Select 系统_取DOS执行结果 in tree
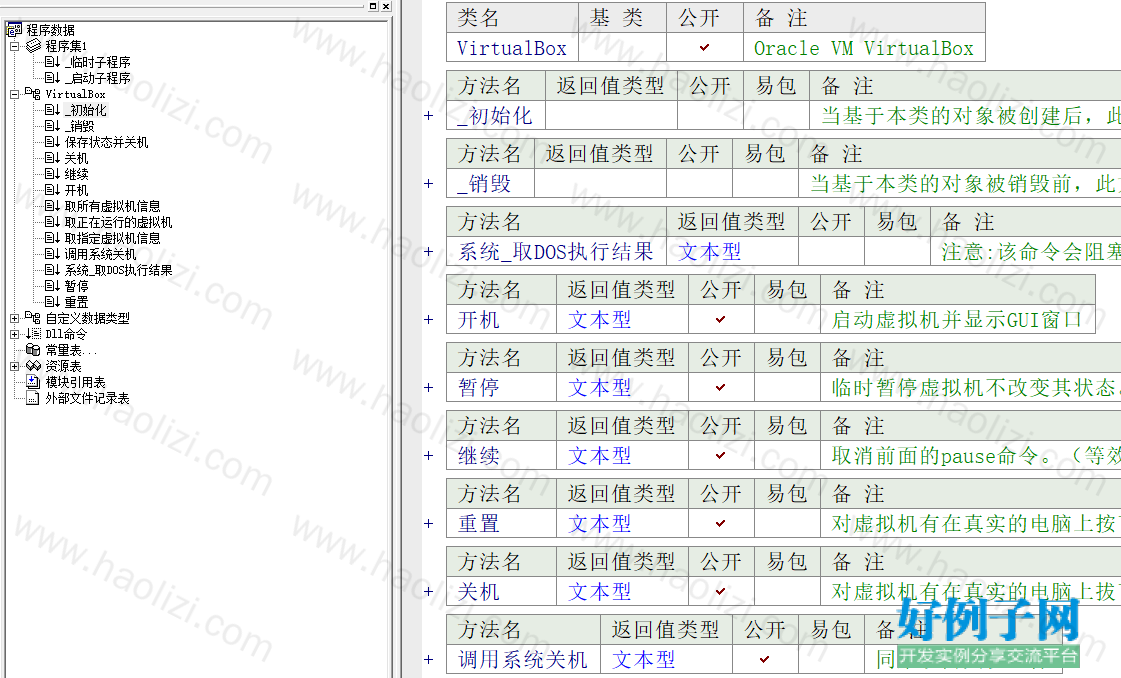Viewport: 1121px width, 678px height. [119, 270]
